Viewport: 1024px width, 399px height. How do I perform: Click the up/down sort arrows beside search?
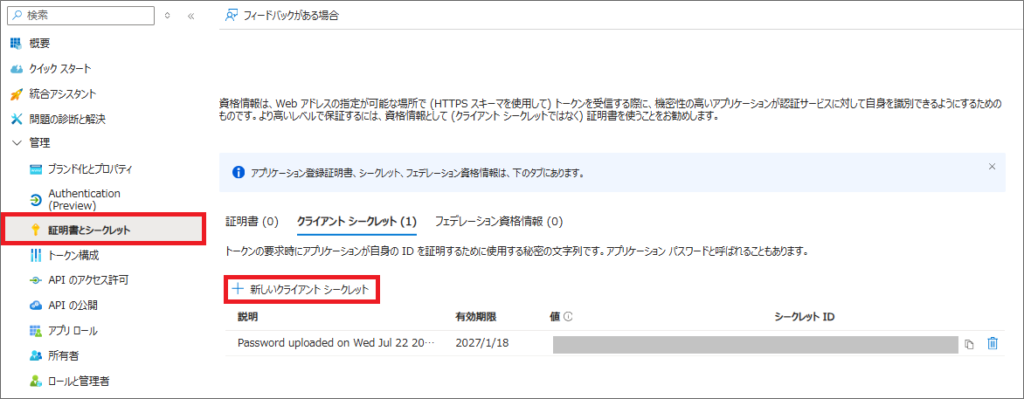(168, 16)
